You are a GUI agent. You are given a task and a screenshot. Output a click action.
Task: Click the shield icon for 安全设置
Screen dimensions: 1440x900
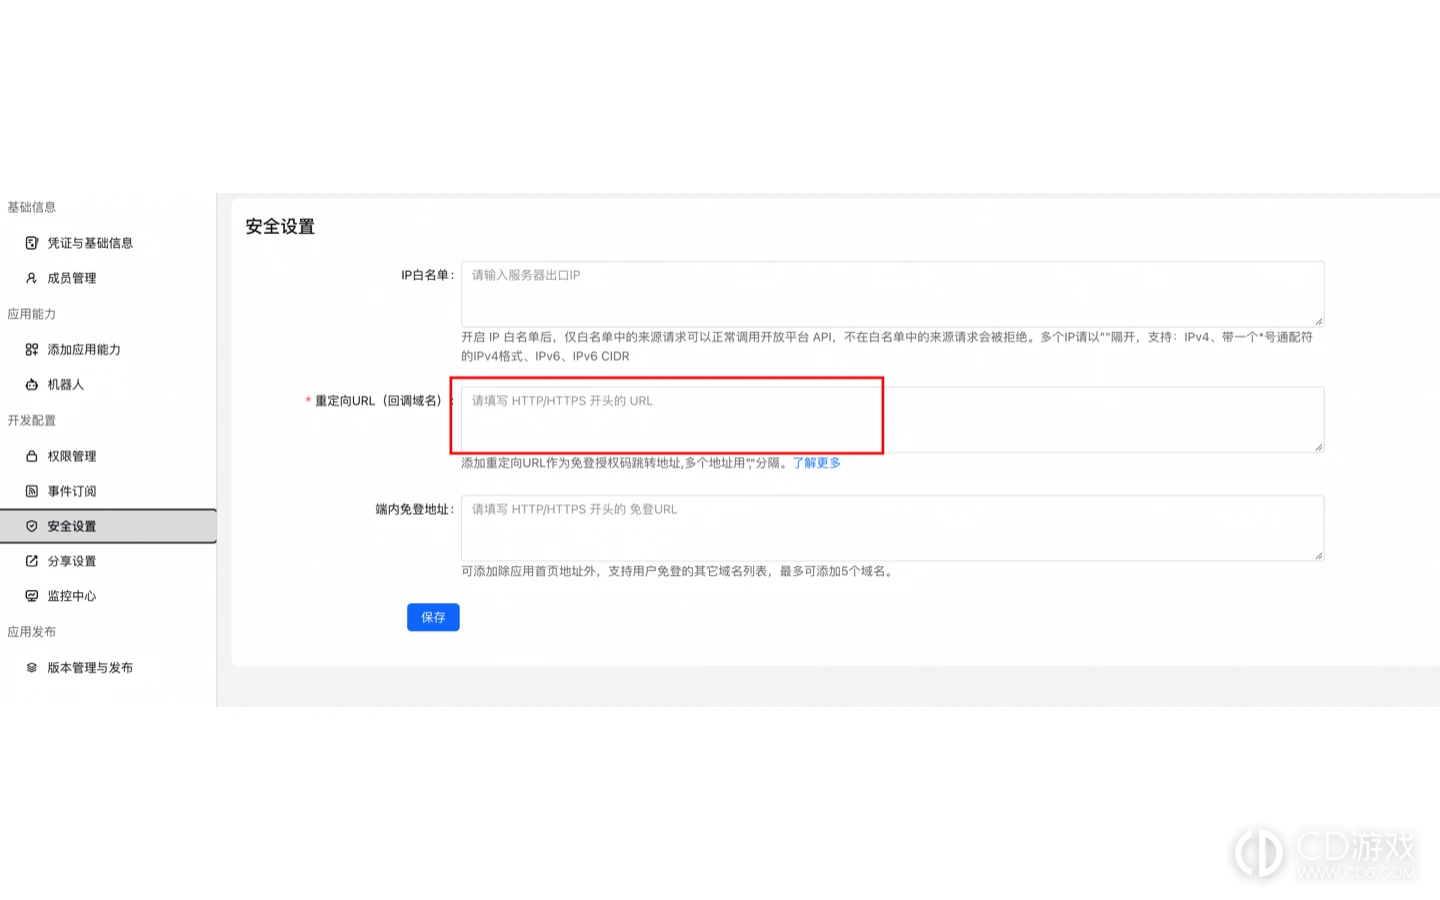pyautogui.click(x=32, y=526)
